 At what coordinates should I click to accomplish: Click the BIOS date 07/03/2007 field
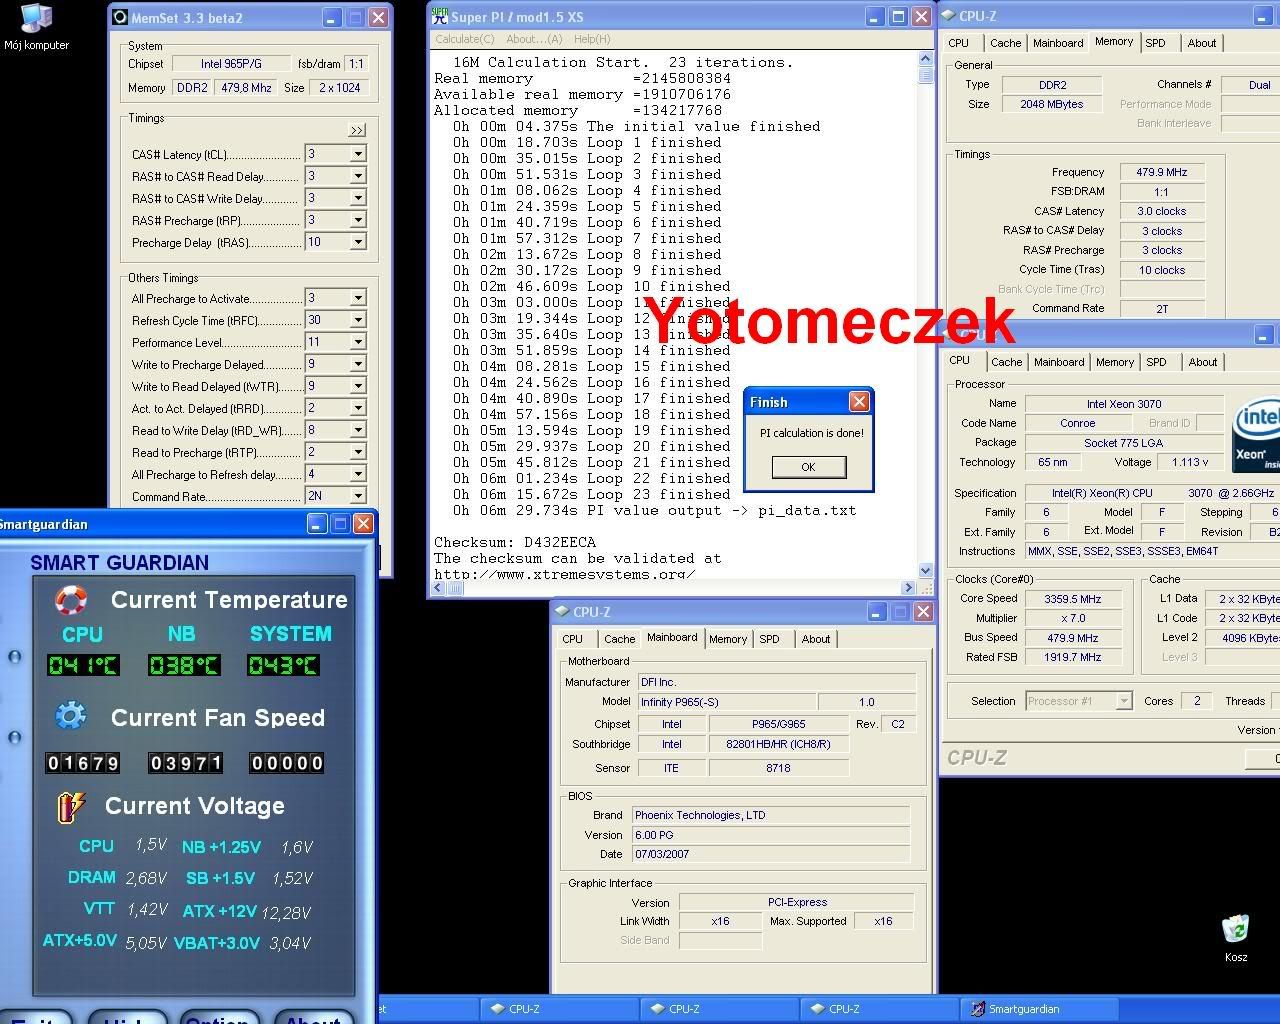pos(771,854)
